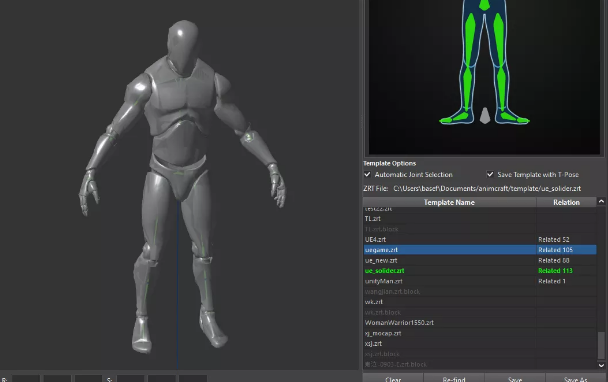Select the wk.zrt.block row
Image resolution: width=608 pixels, height=382 pixels.
(x=480, y=312)
